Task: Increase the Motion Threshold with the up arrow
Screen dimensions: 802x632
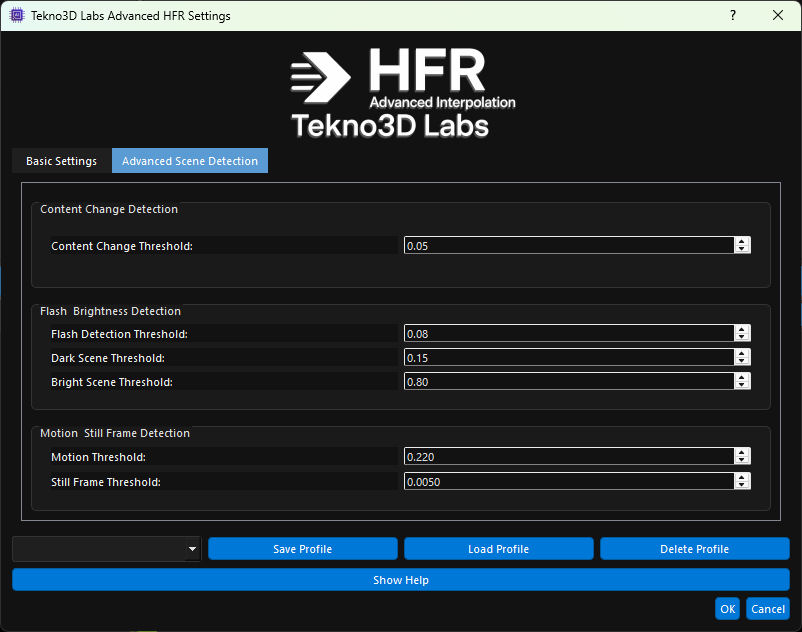Action: click(742, 453)
